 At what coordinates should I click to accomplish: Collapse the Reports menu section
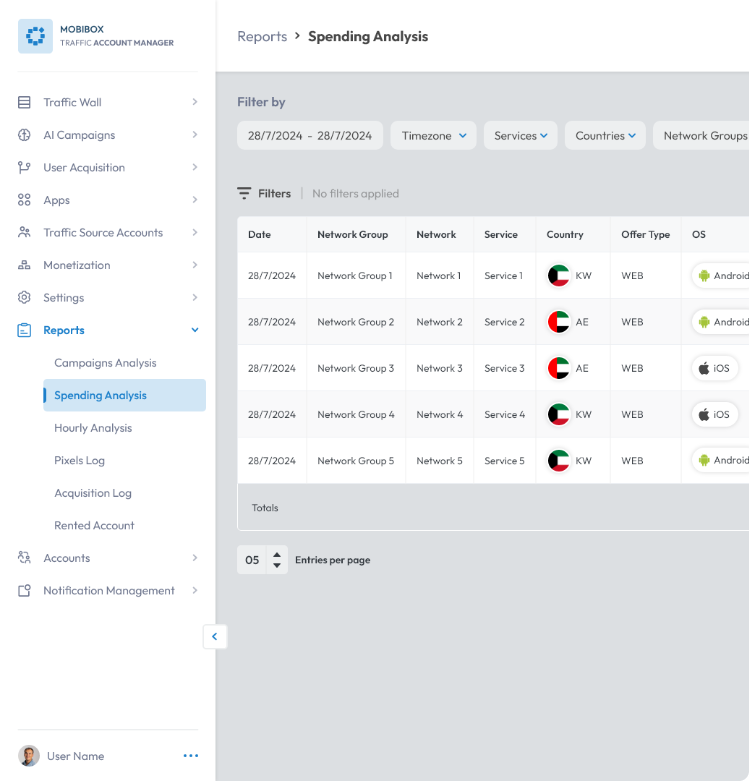coord(195,330)
